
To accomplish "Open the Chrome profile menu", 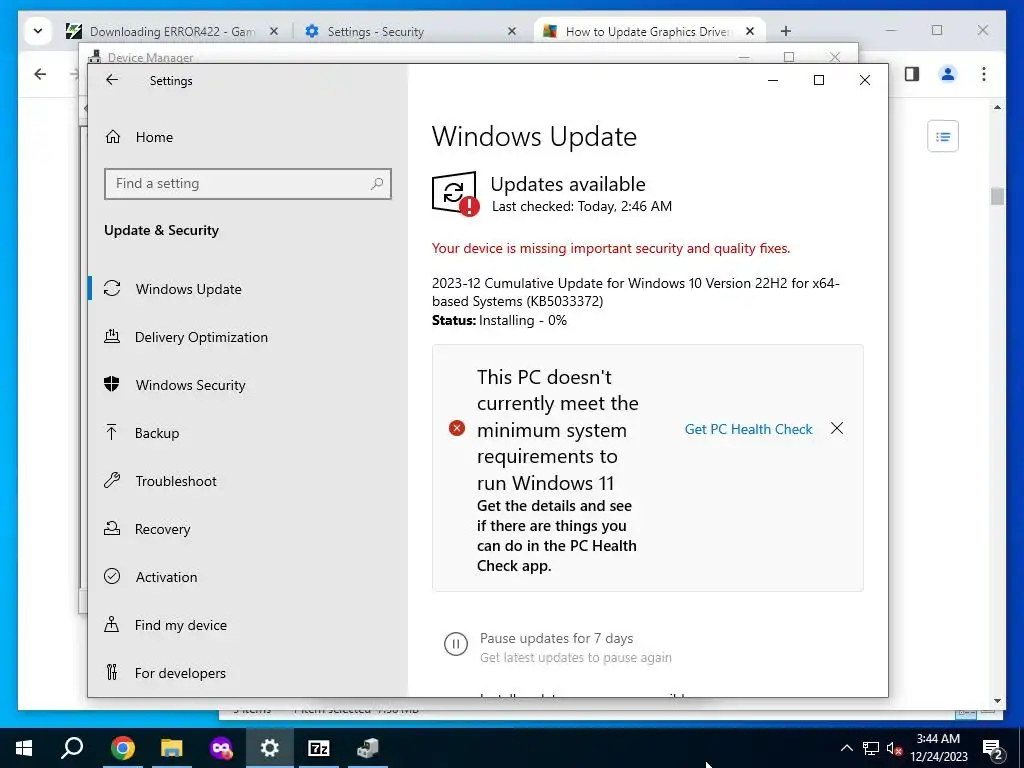I will tap(948, 74).
